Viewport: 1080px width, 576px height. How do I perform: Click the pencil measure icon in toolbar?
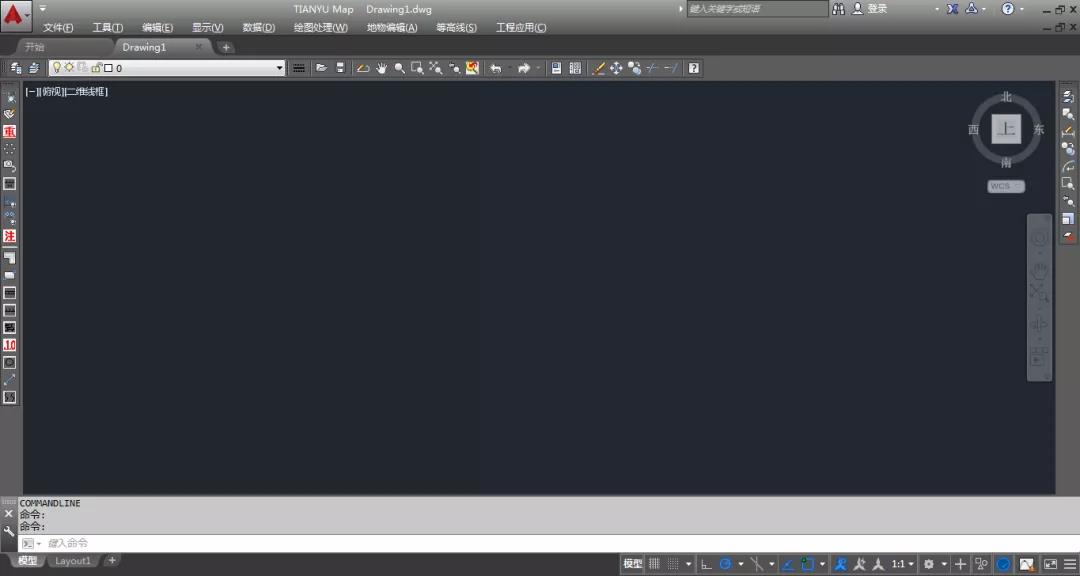tap(599, 68)
